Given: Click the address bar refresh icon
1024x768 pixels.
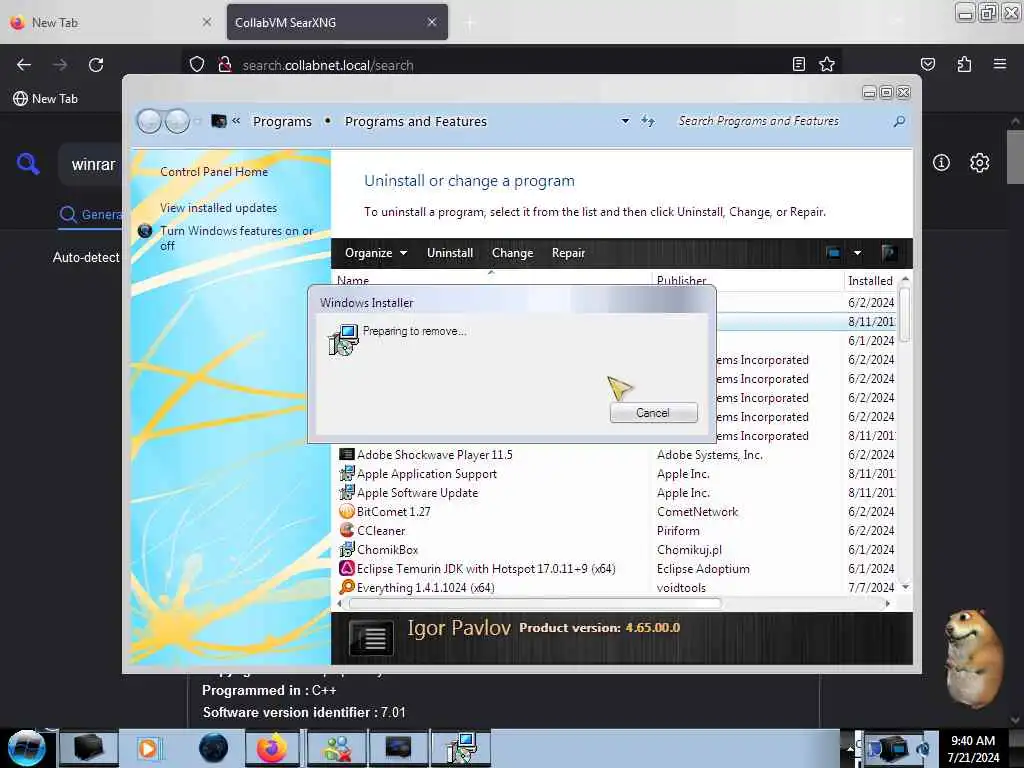Looking at the screenshot, I should (x=647, y=121).
